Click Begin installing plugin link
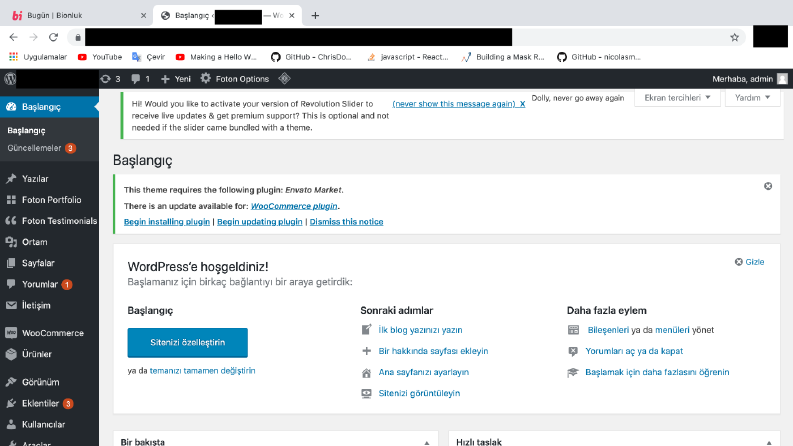Image resolution: width=793 pixels, height=446 pixels. tap(167, 222)
